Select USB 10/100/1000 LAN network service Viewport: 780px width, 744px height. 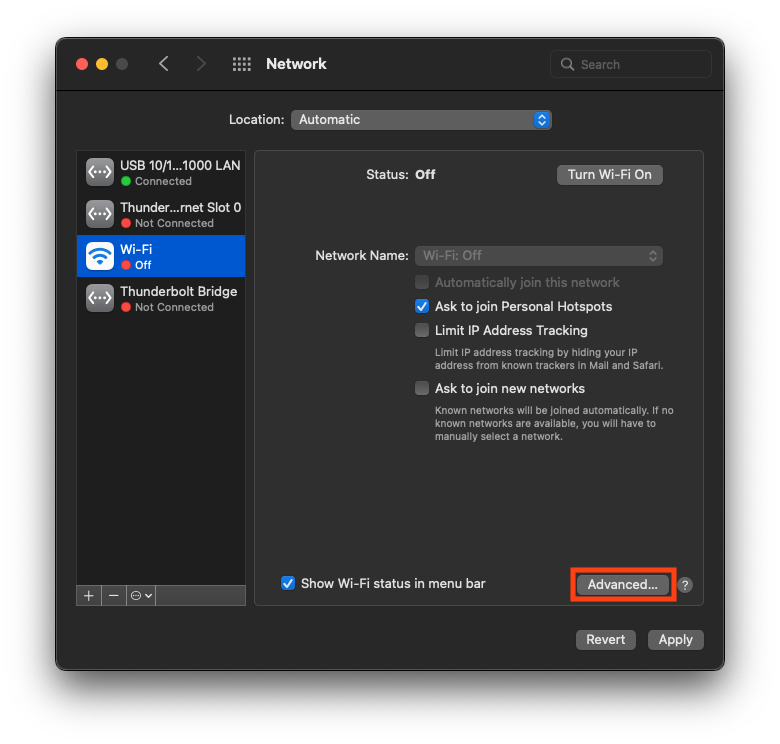pos(161,172)
